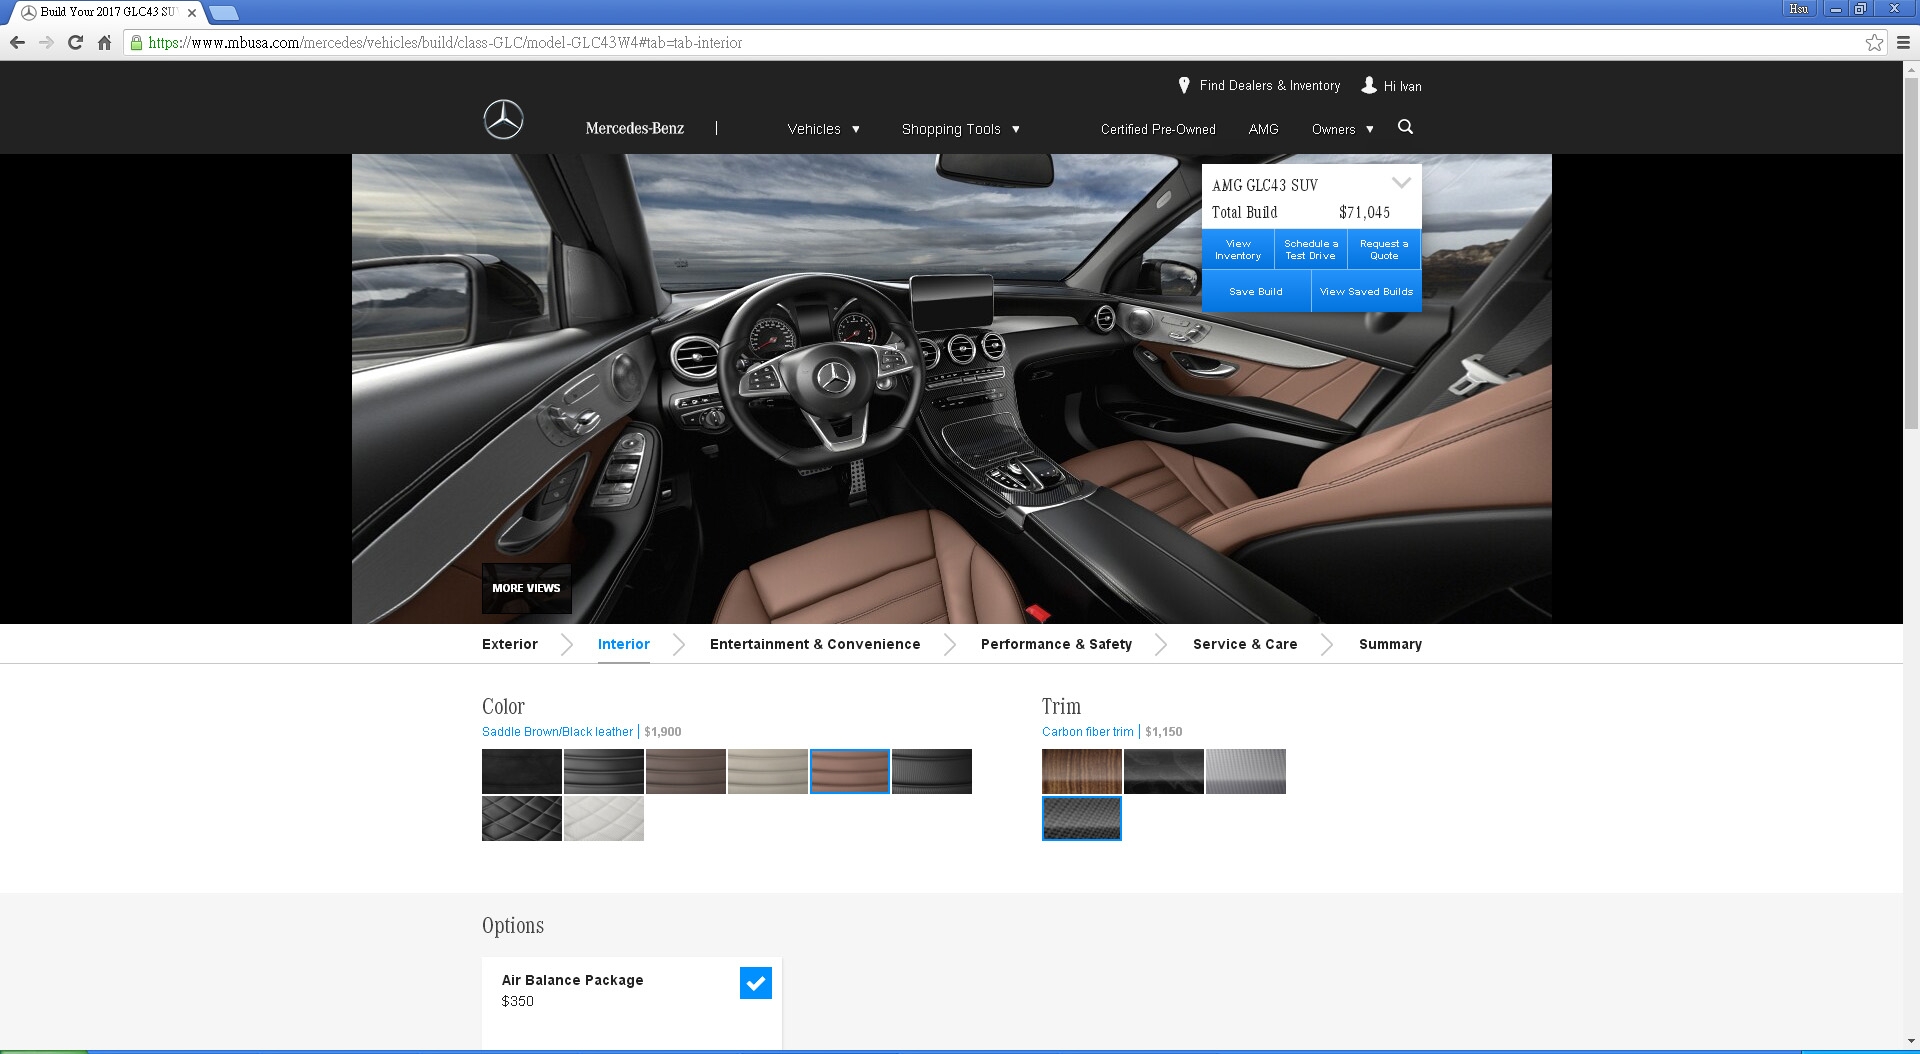
Task: Open MORE VIEWS of the interior
Action: (526, 588)
